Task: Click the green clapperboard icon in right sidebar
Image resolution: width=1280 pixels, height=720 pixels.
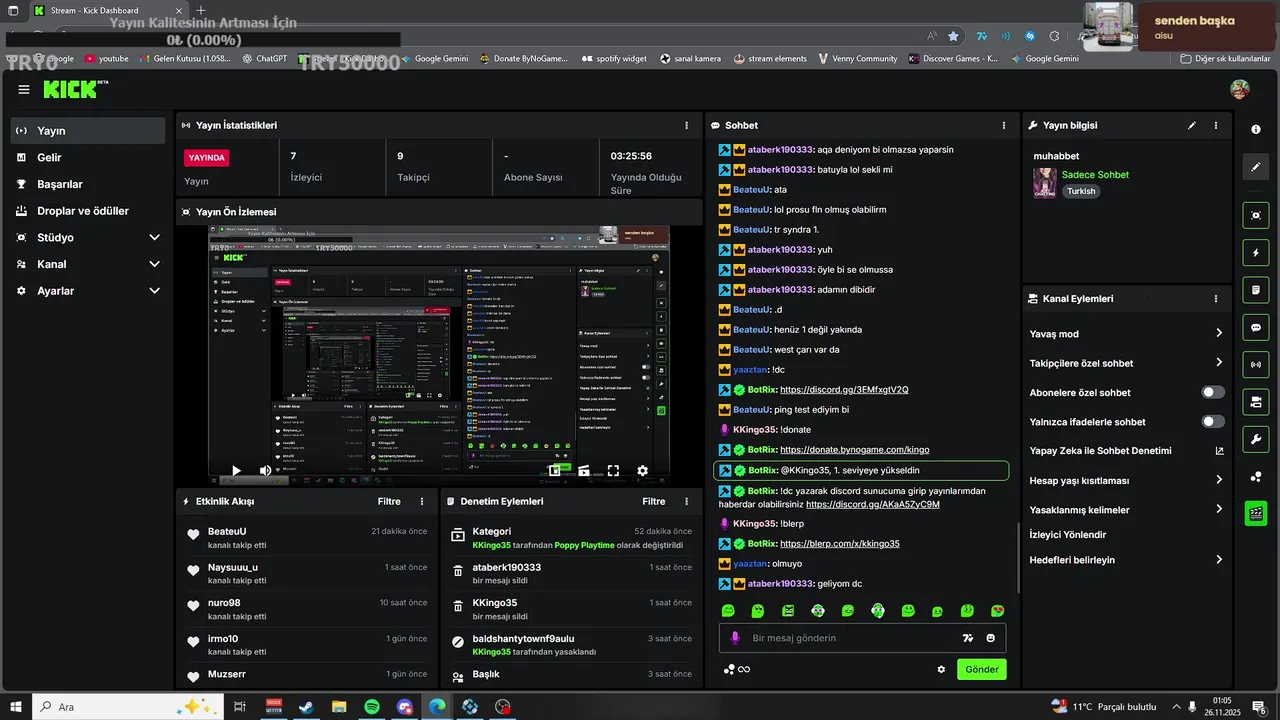Action: pos(1256,513)
